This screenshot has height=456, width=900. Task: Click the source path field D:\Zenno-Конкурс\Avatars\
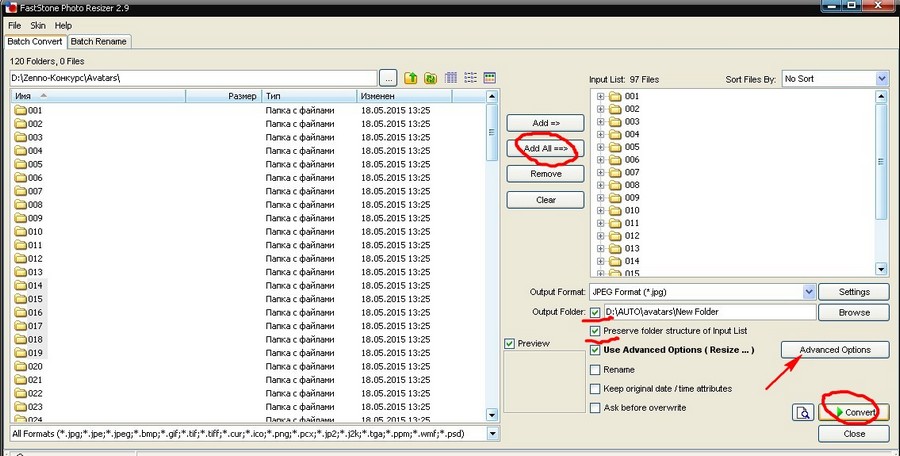coord(193,78)
